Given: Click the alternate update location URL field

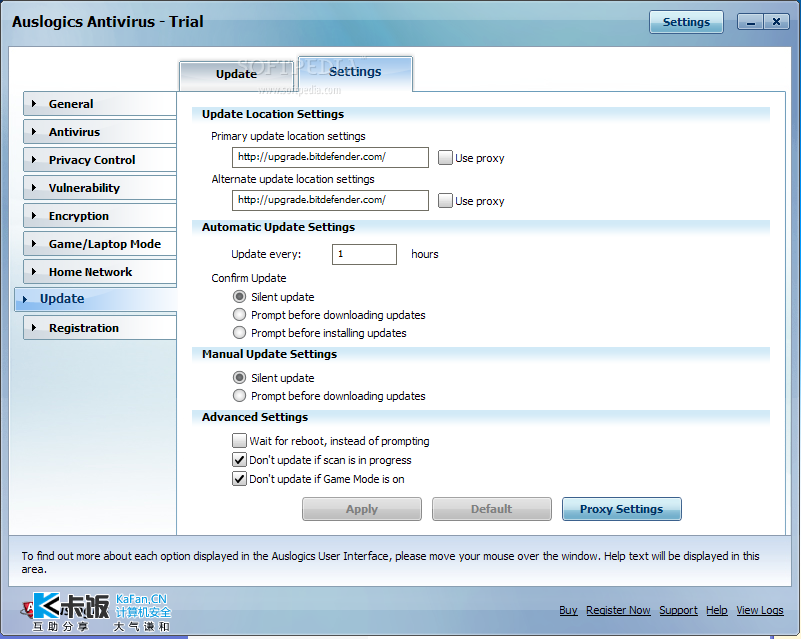Looking at the screenshot, I should (330, 200).
